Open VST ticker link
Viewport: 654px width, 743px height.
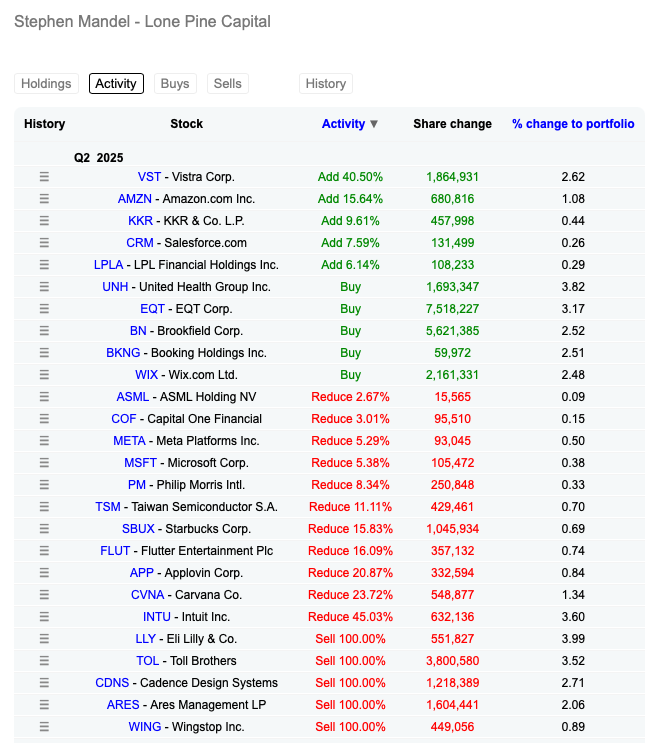[149, 177]
